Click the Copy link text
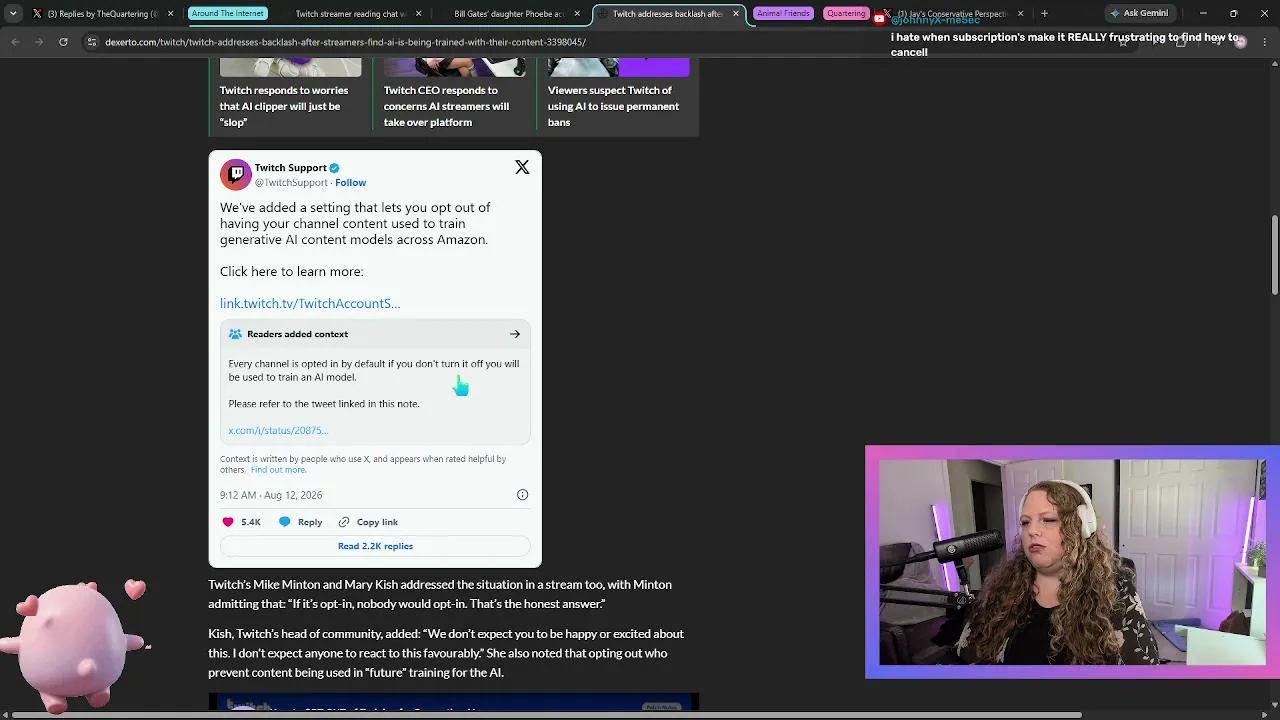 377,522
